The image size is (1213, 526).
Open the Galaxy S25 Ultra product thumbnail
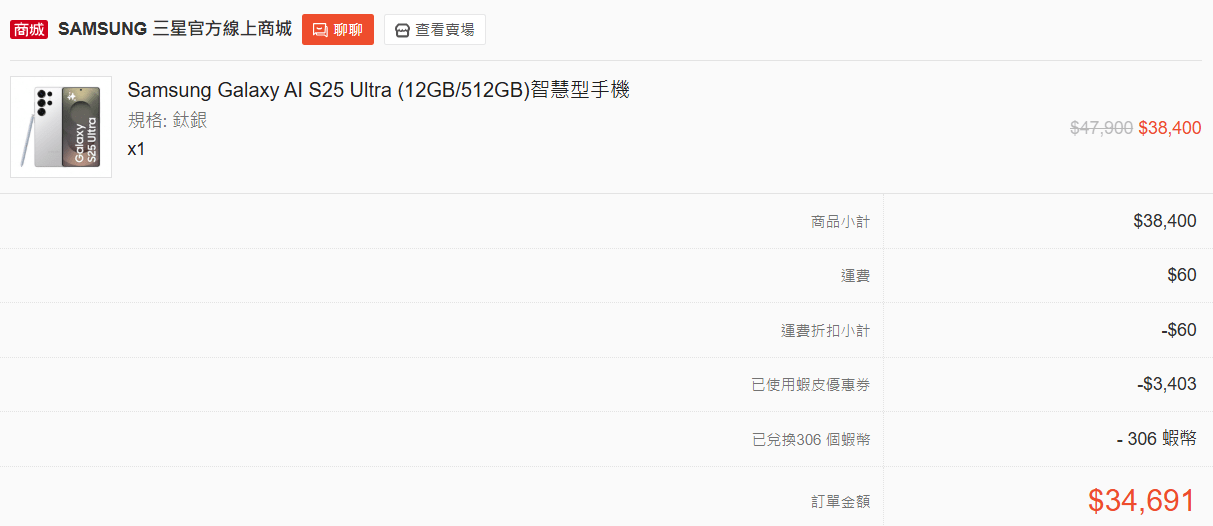(61, 127)
